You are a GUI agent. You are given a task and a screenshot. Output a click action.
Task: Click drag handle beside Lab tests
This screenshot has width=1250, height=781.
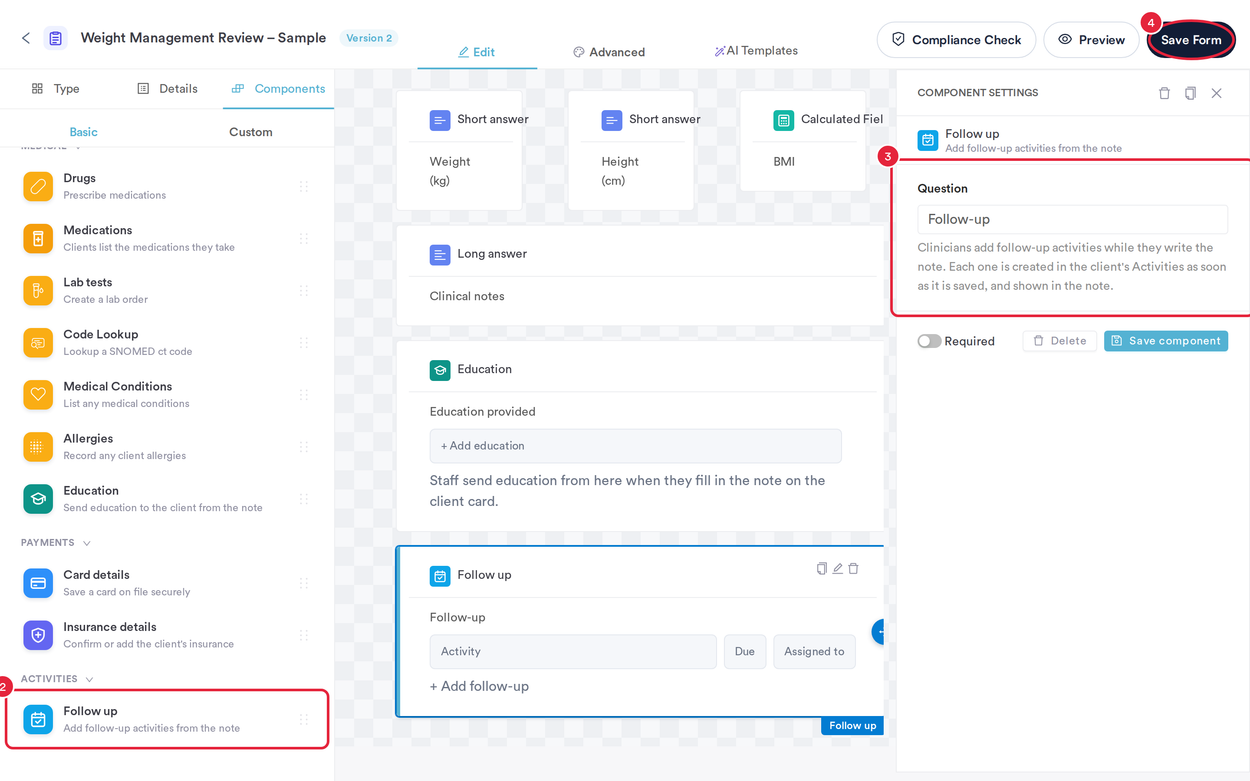[304, 290]
